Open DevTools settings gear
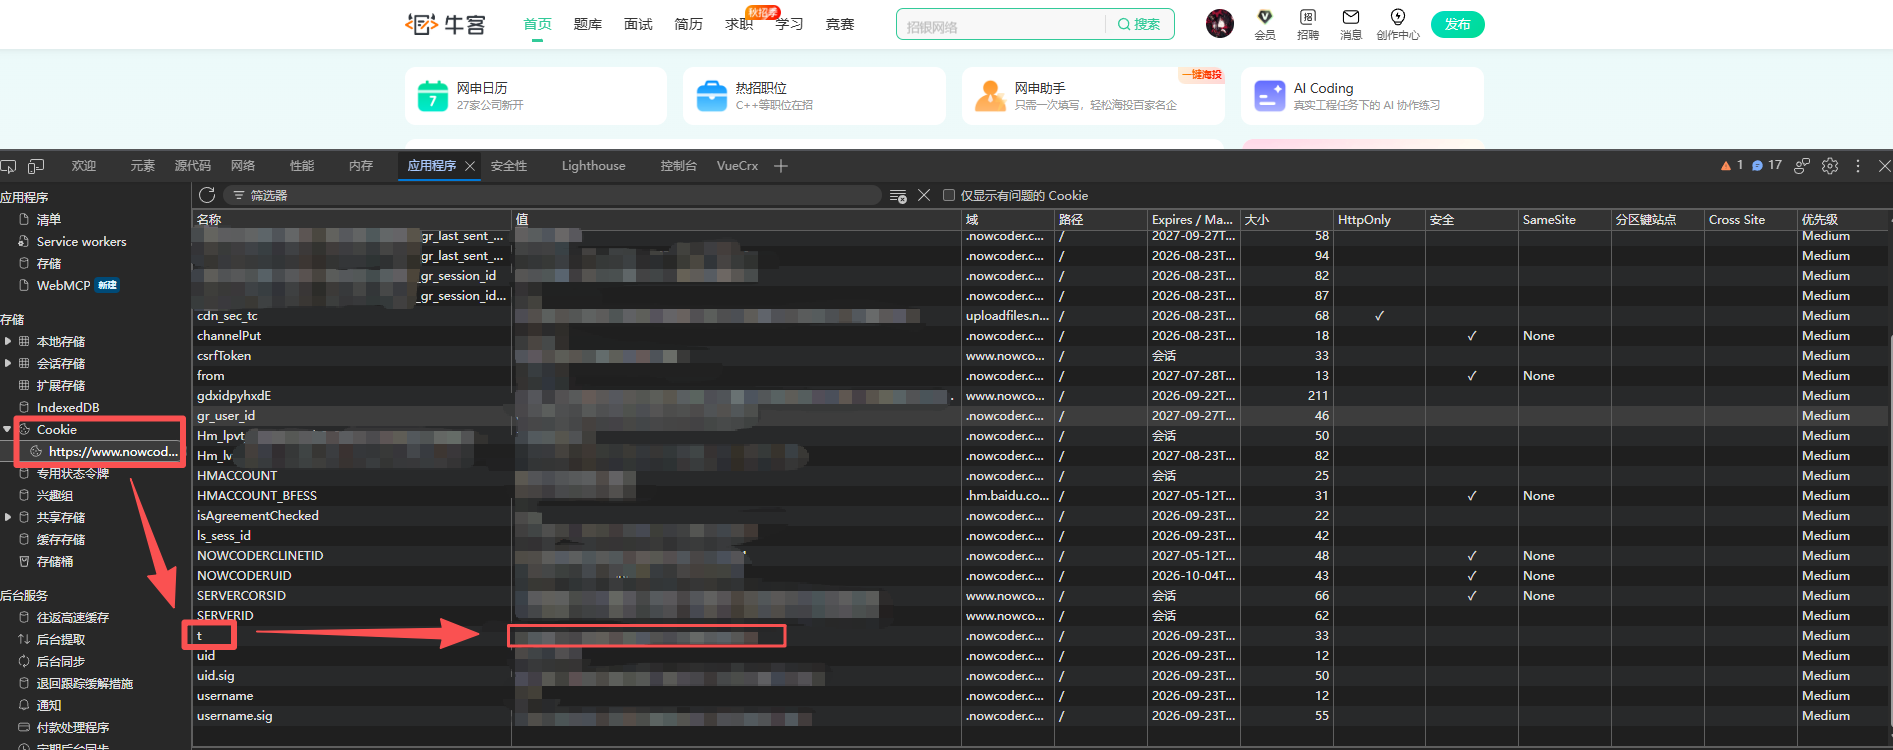 1830,166
